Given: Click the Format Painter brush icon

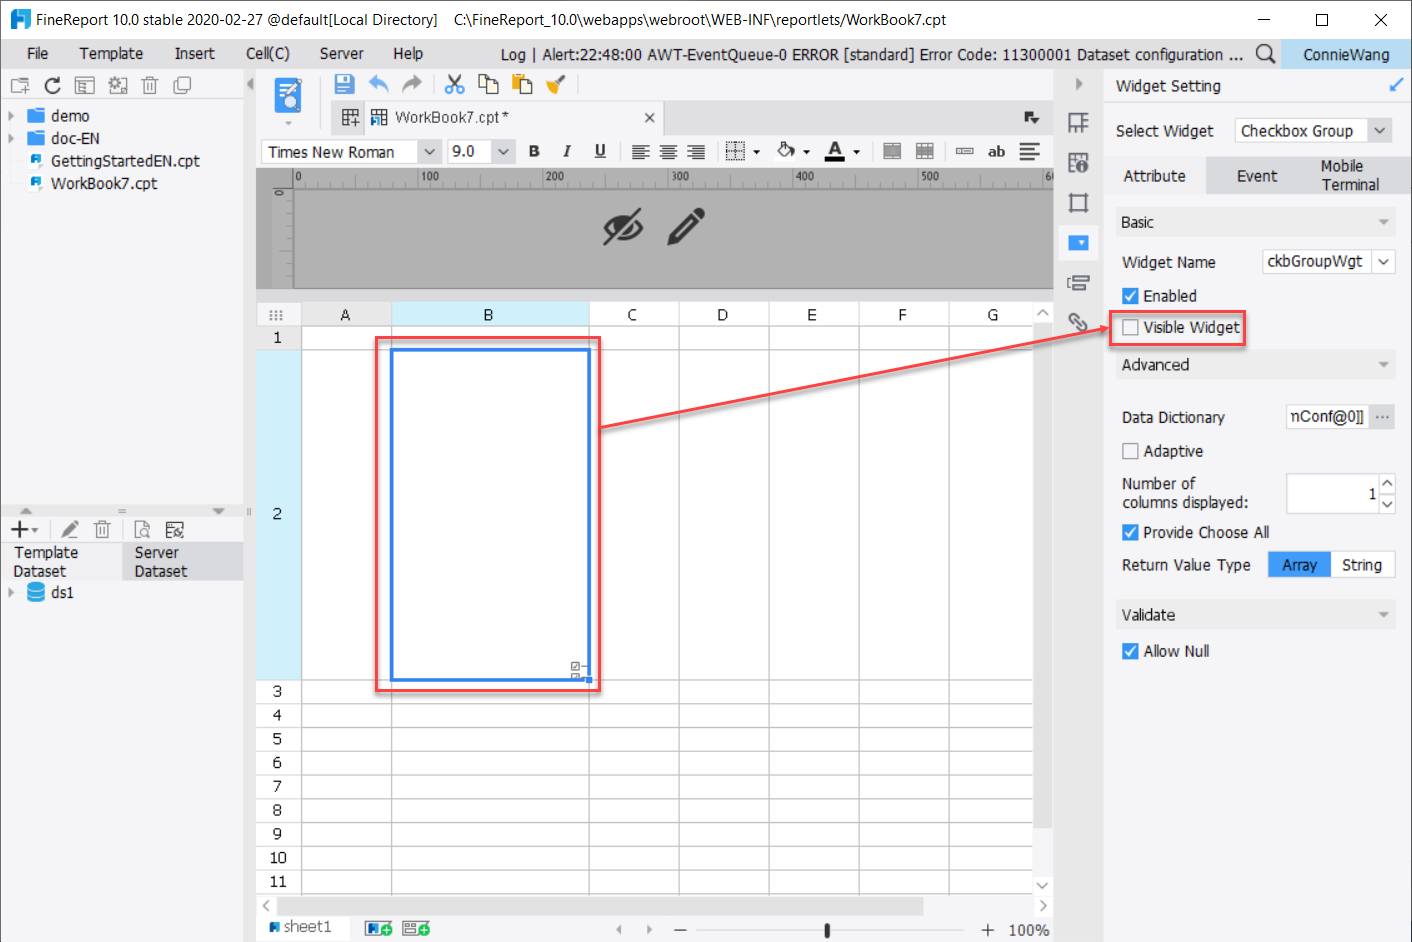Looking at the screenshot, I should (556, 85).
